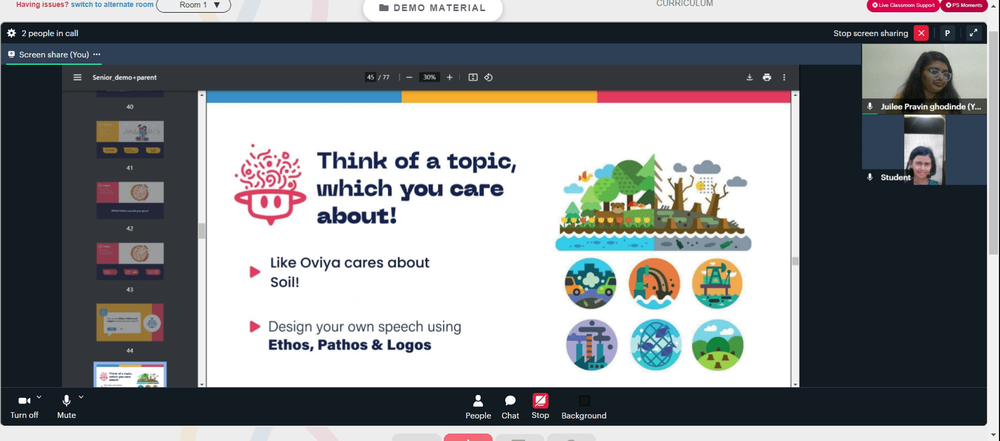Open the People panel
The image size is (1000, 441).
coord(478,407)
